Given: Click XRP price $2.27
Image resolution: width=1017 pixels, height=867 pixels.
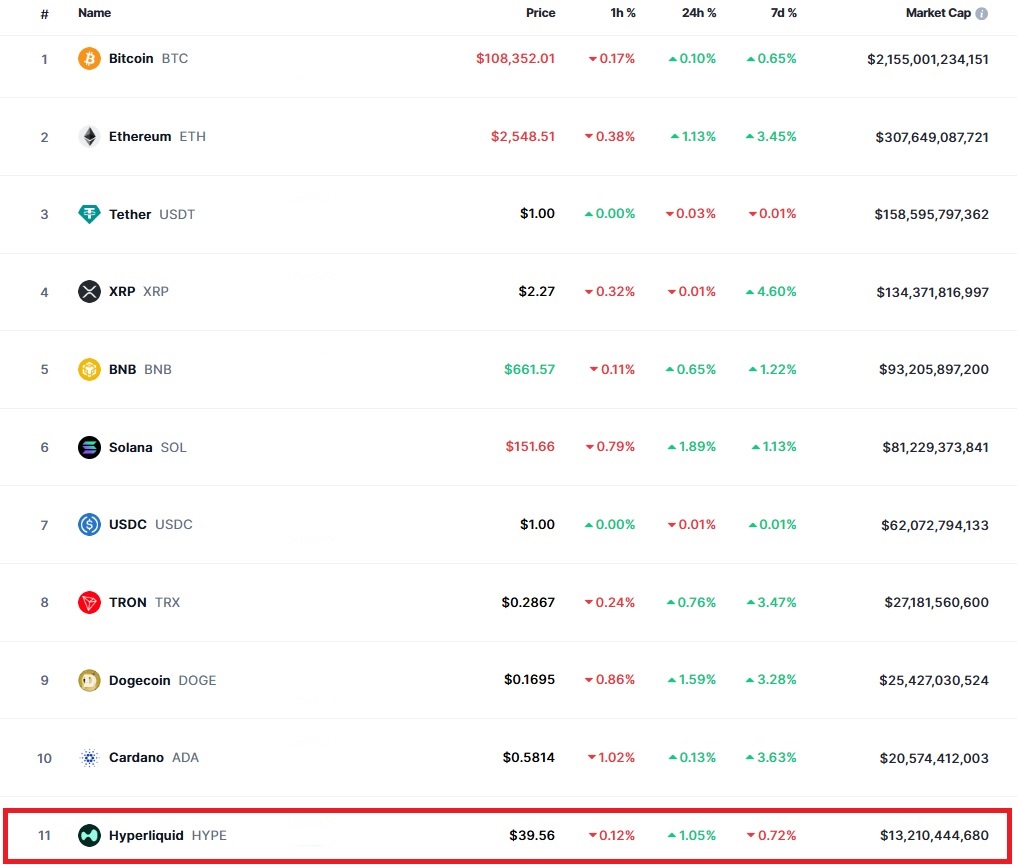Looking at the screenshot, I should 536,291.
